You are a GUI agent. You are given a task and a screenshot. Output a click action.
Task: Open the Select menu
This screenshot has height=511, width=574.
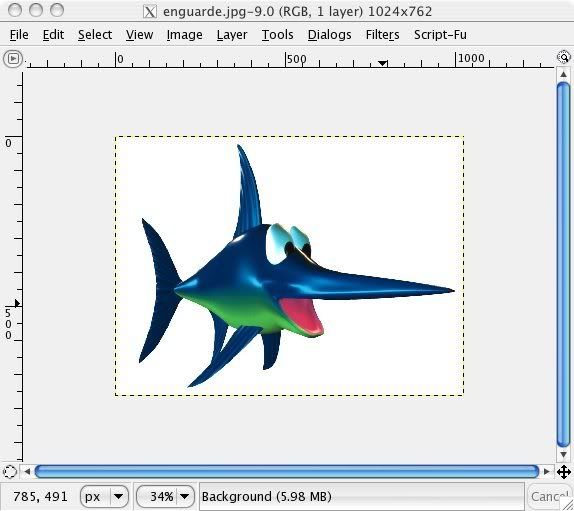pos(95,35)
